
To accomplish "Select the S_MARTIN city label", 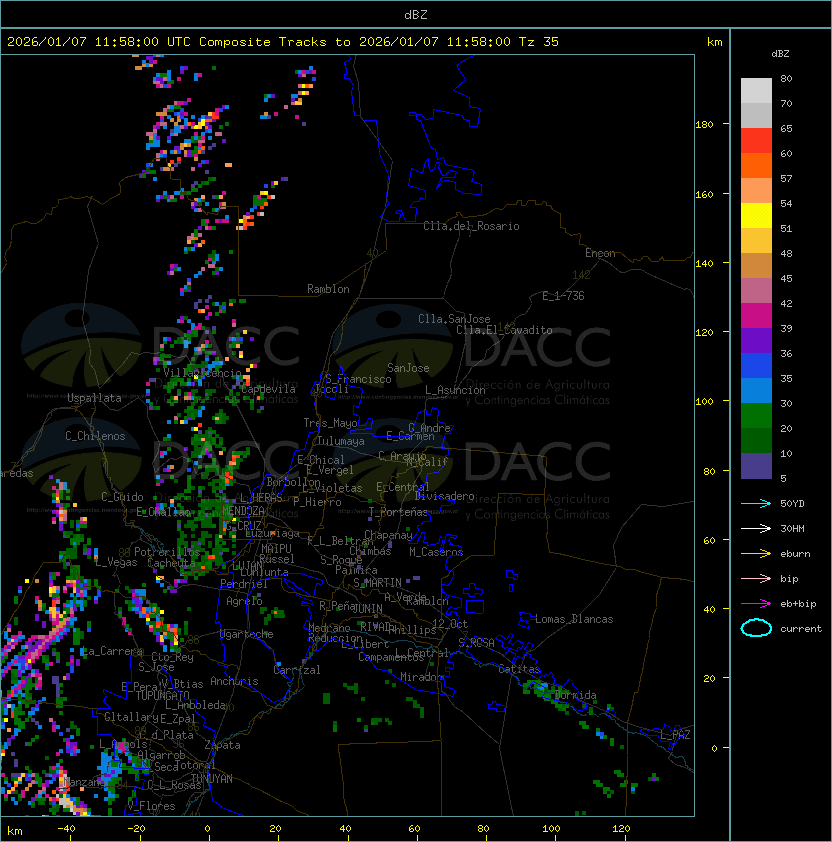I will 377,583.
